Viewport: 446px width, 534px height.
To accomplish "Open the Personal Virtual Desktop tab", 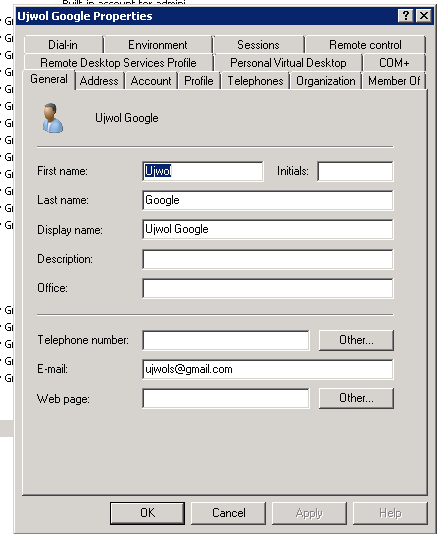I will [288, 63].
